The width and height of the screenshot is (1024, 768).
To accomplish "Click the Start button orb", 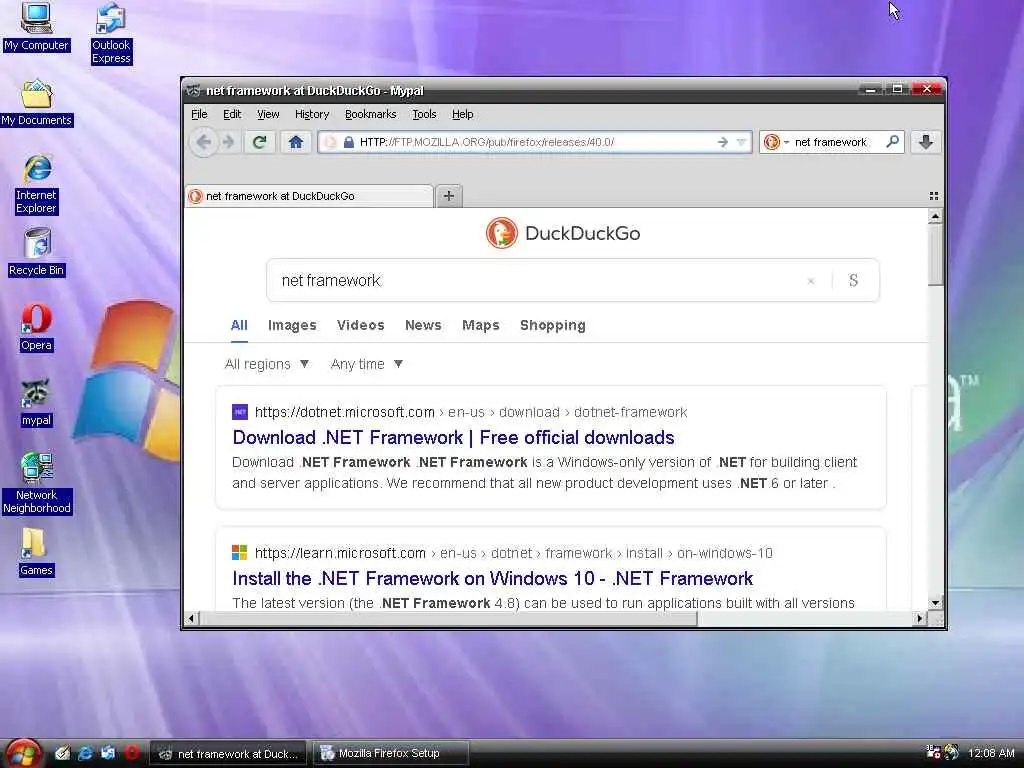I will tap(22, 753).
